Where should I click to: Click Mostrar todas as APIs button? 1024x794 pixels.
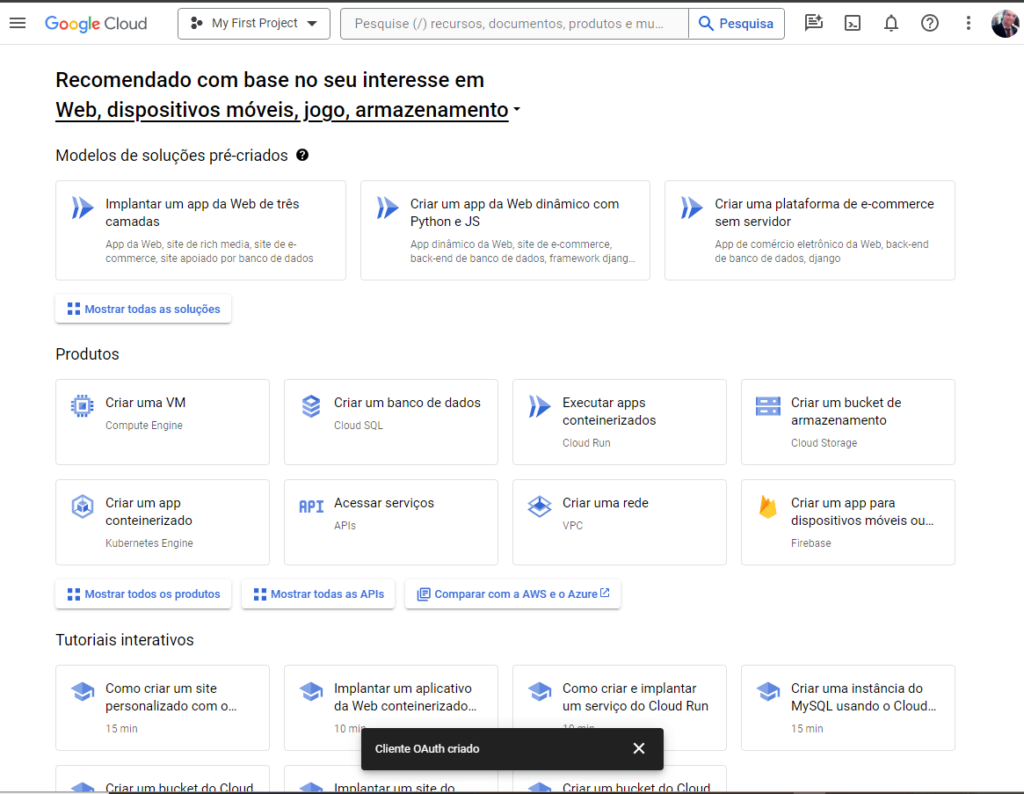tap(318, 594)
